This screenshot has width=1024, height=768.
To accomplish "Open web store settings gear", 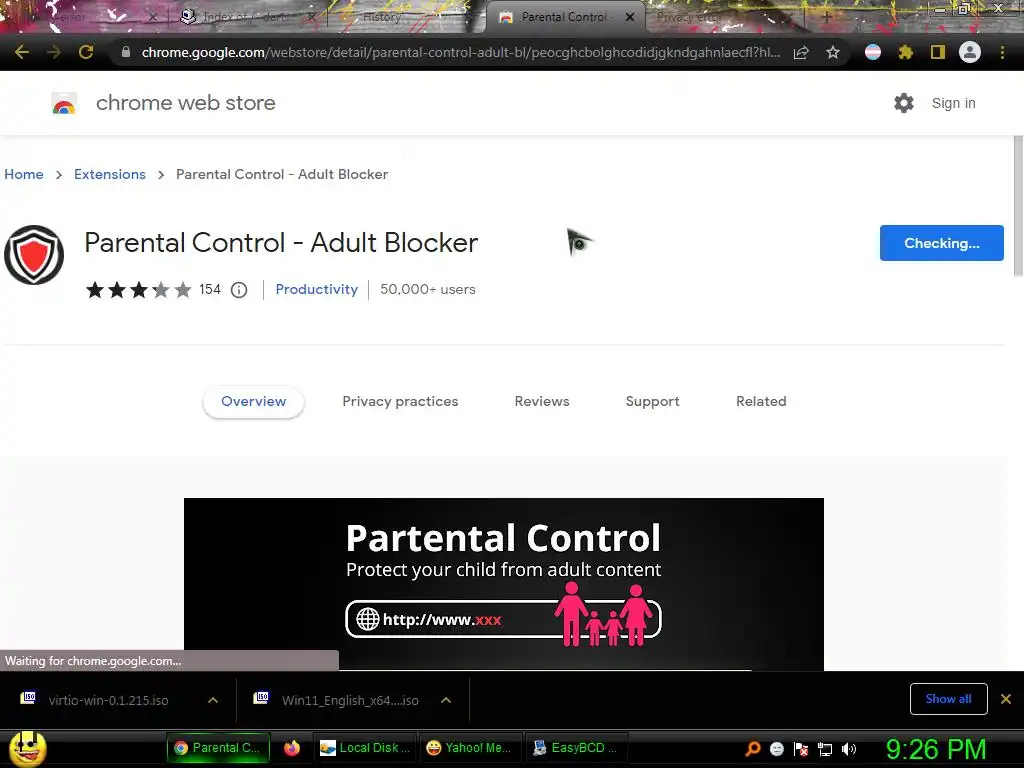I will coord(904,103).
